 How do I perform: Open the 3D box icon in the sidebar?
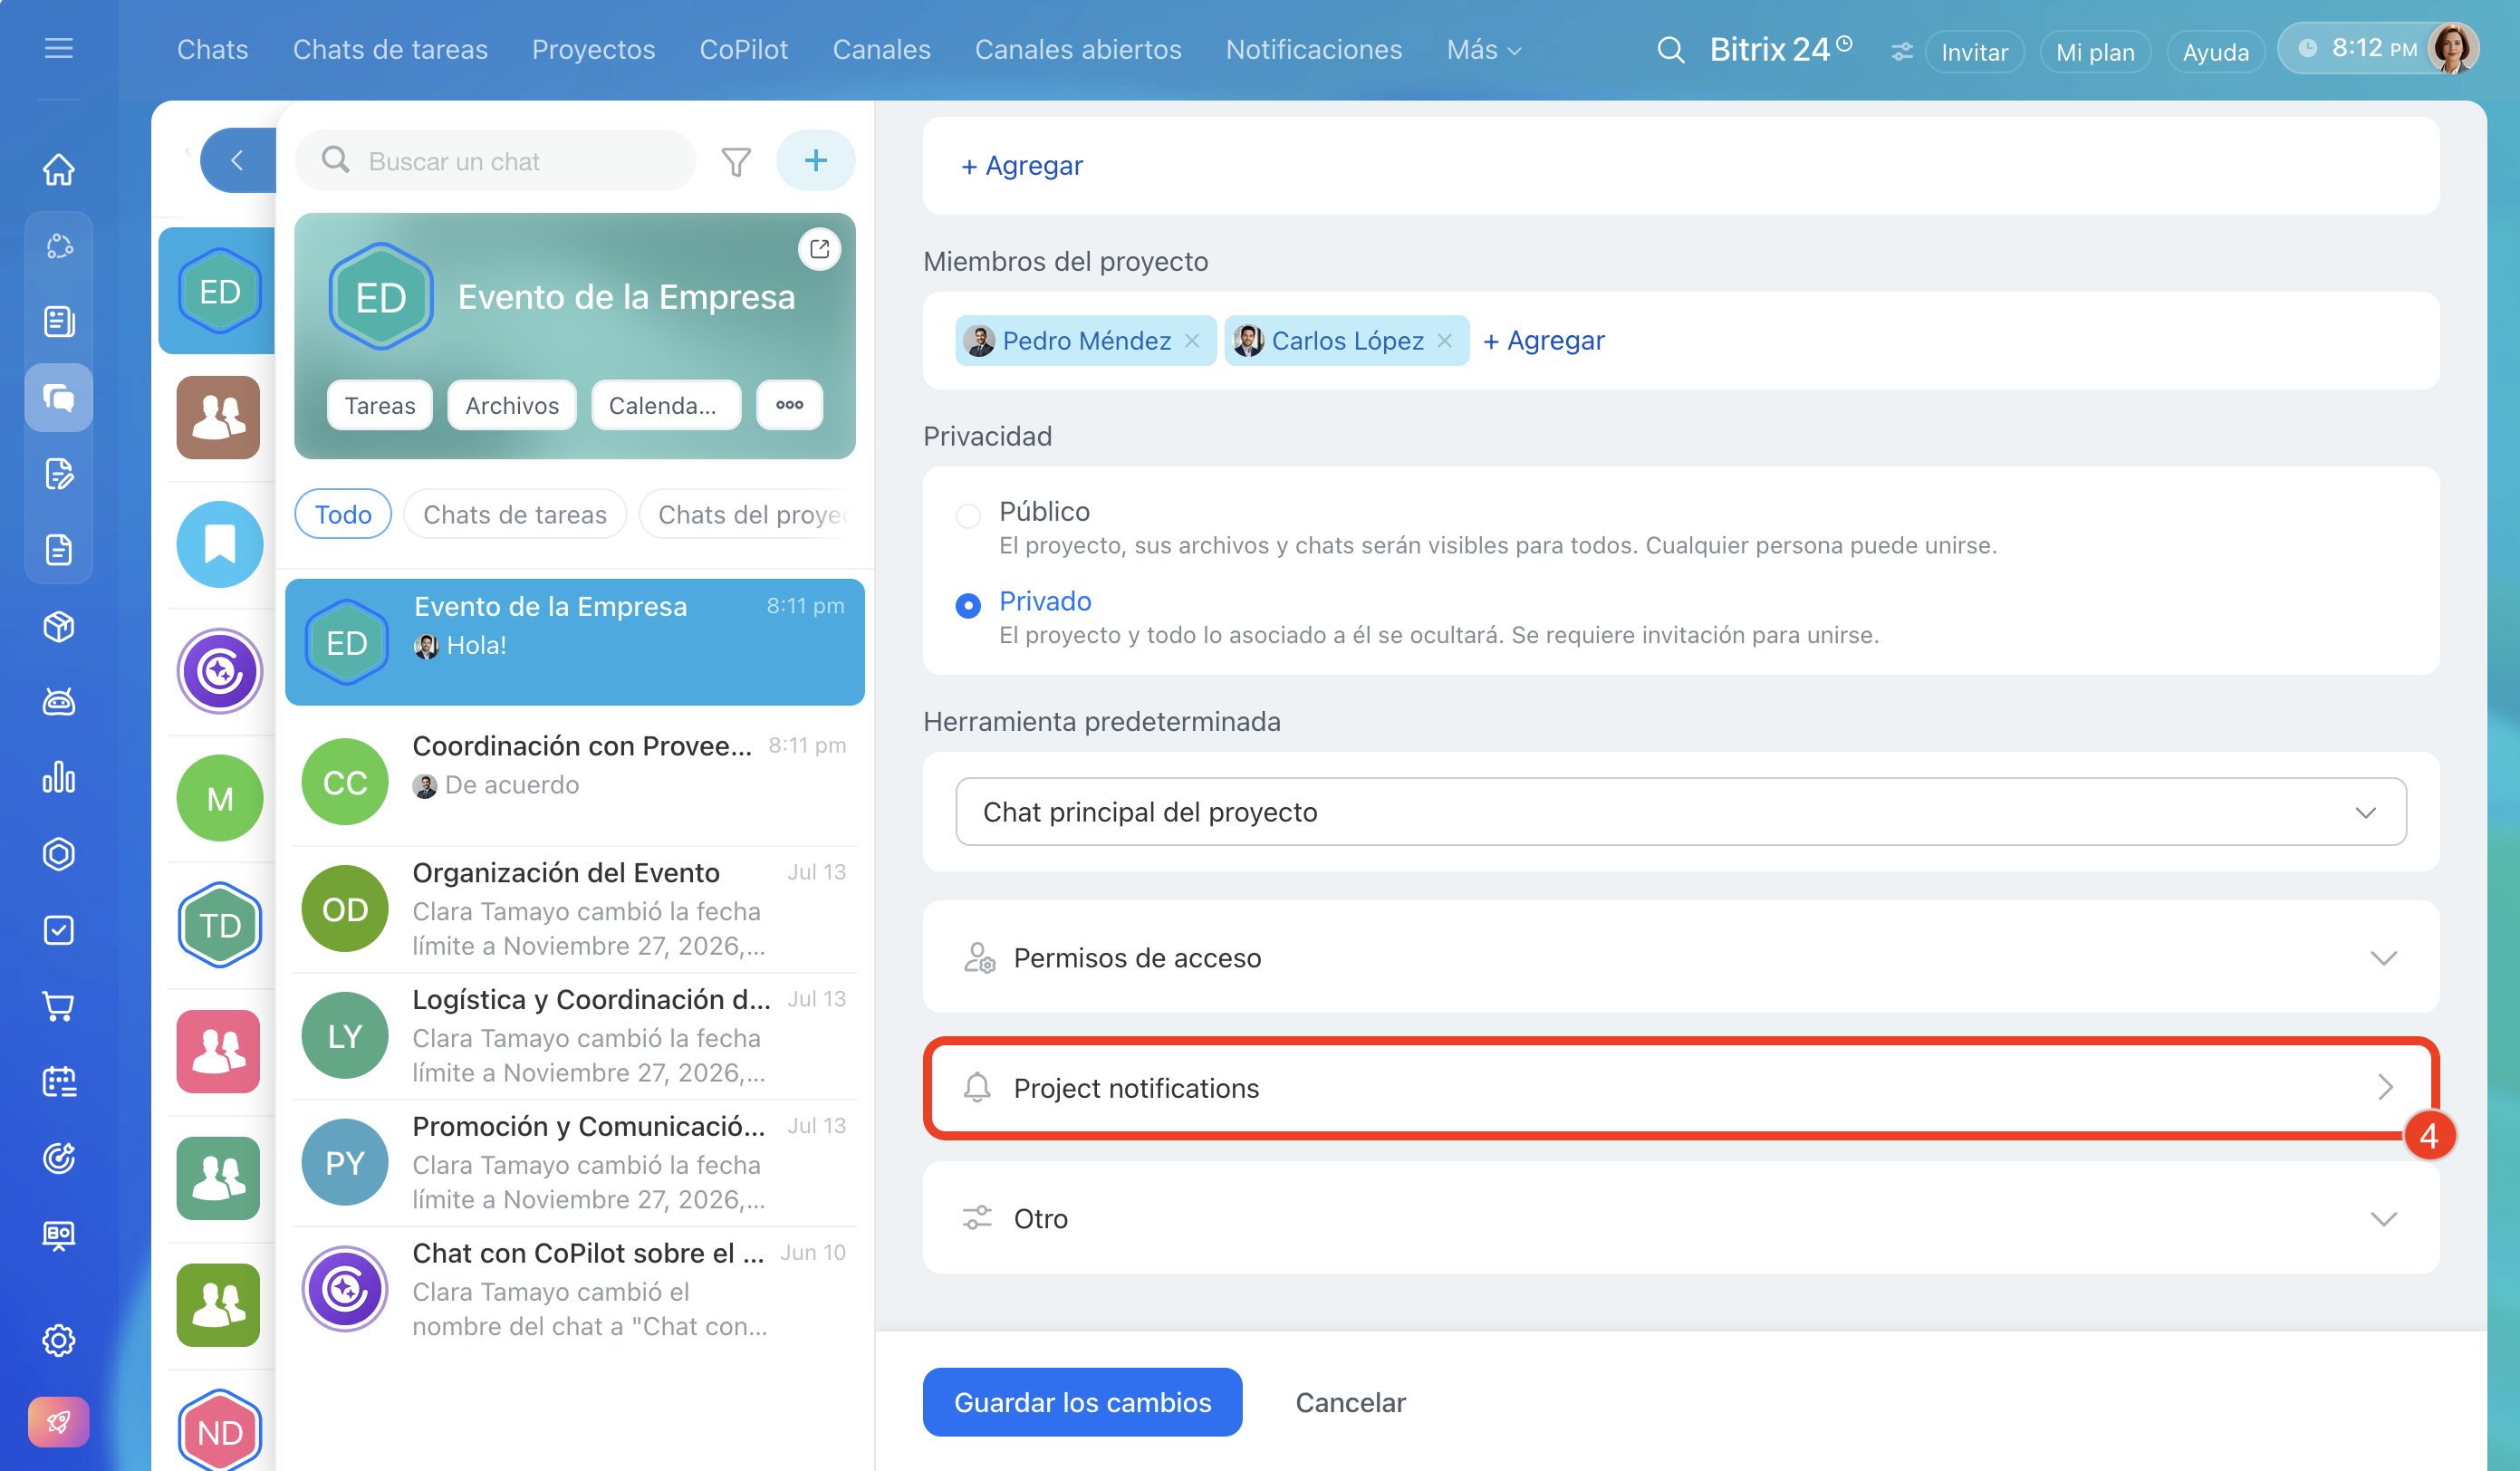[59, 626]
